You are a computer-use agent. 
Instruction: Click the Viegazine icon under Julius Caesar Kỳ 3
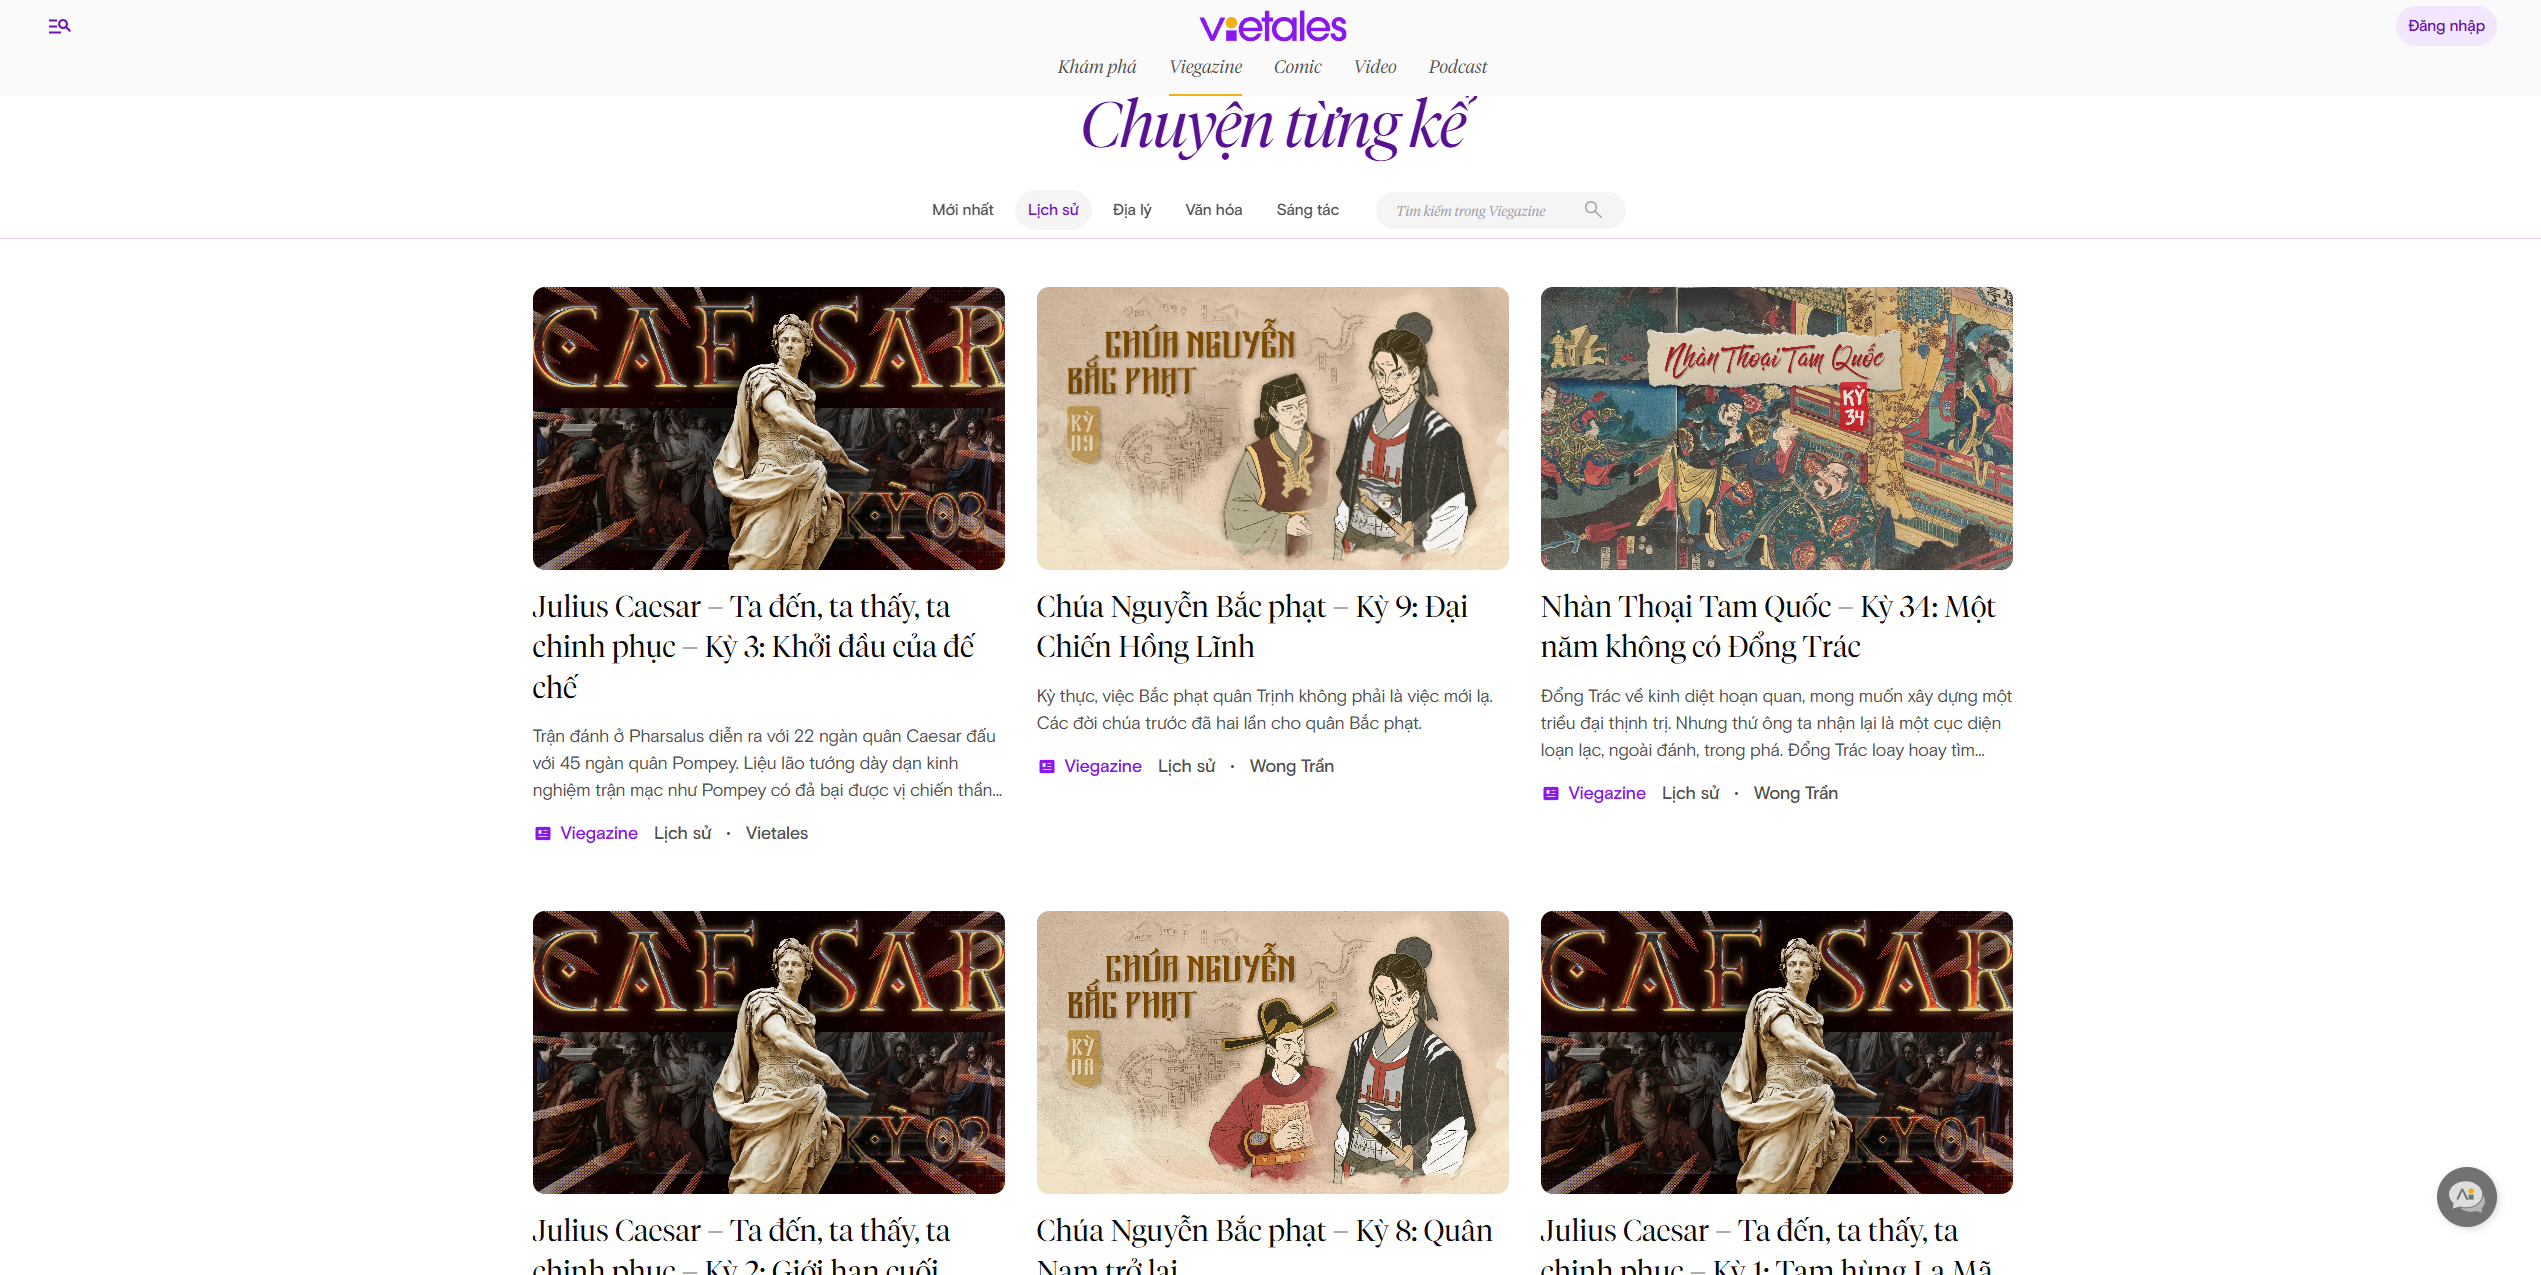click(x=542, y=834)
